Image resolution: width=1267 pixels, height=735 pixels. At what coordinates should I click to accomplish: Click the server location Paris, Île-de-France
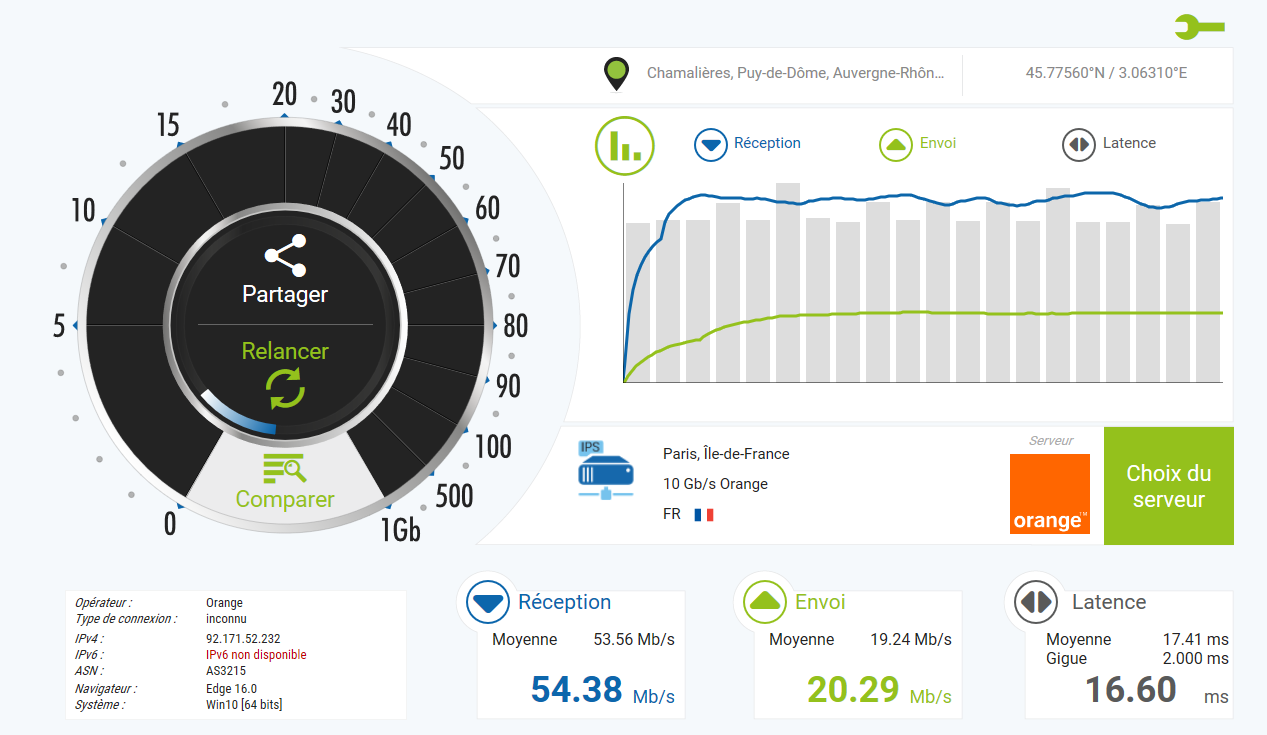coord(726,454)
